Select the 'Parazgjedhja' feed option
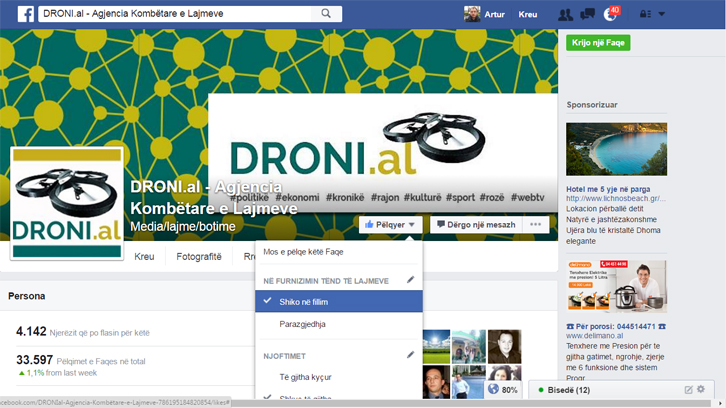Viewport: 726px width, 408px height. click(x=302, y=324)
